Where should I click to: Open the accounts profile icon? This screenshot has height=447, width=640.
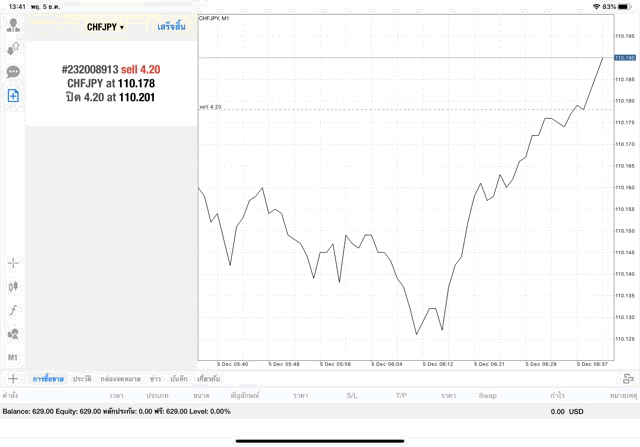[13, 25]
